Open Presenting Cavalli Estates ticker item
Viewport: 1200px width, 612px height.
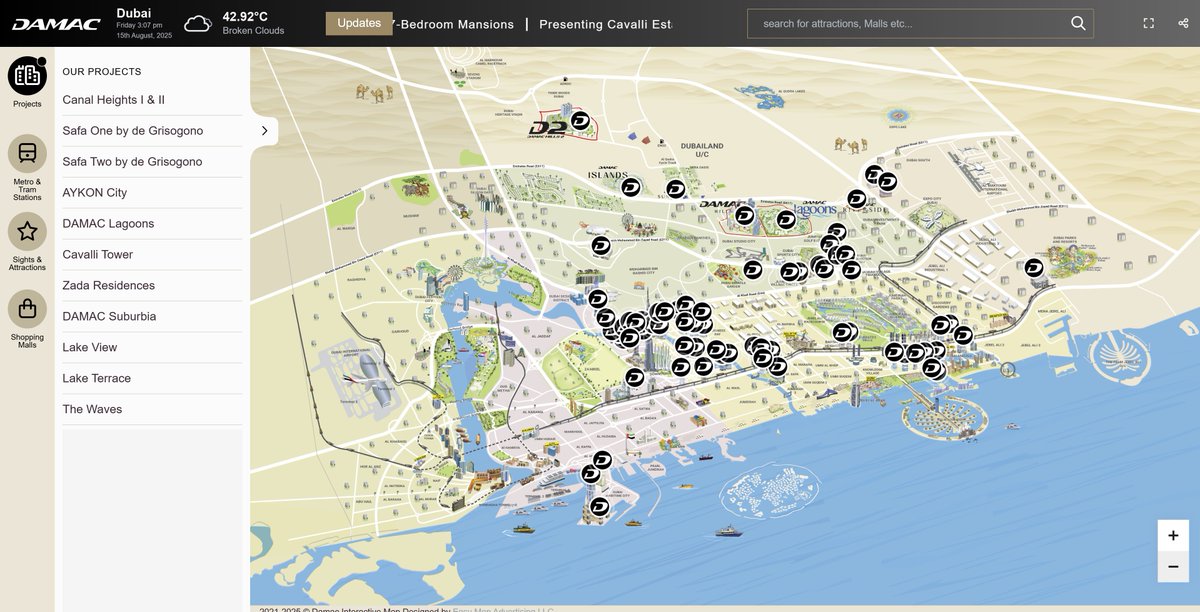pos(606,24)
